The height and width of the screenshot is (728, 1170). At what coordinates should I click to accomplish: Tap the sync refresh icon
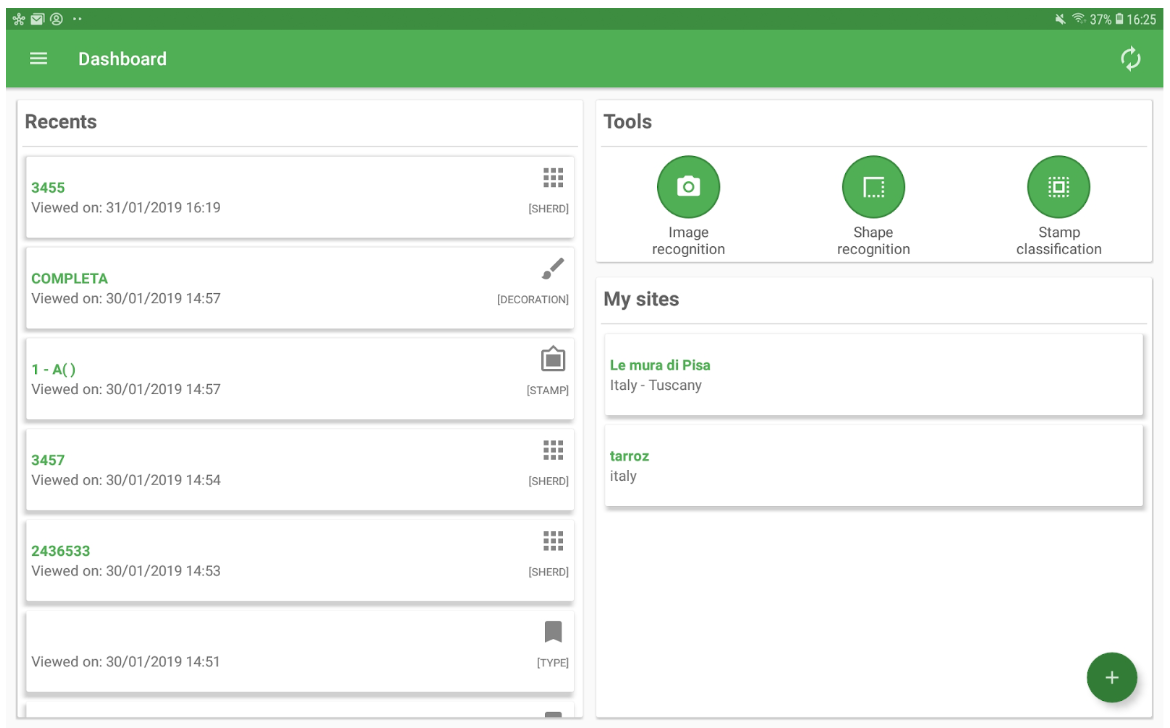coord(1130,59)
